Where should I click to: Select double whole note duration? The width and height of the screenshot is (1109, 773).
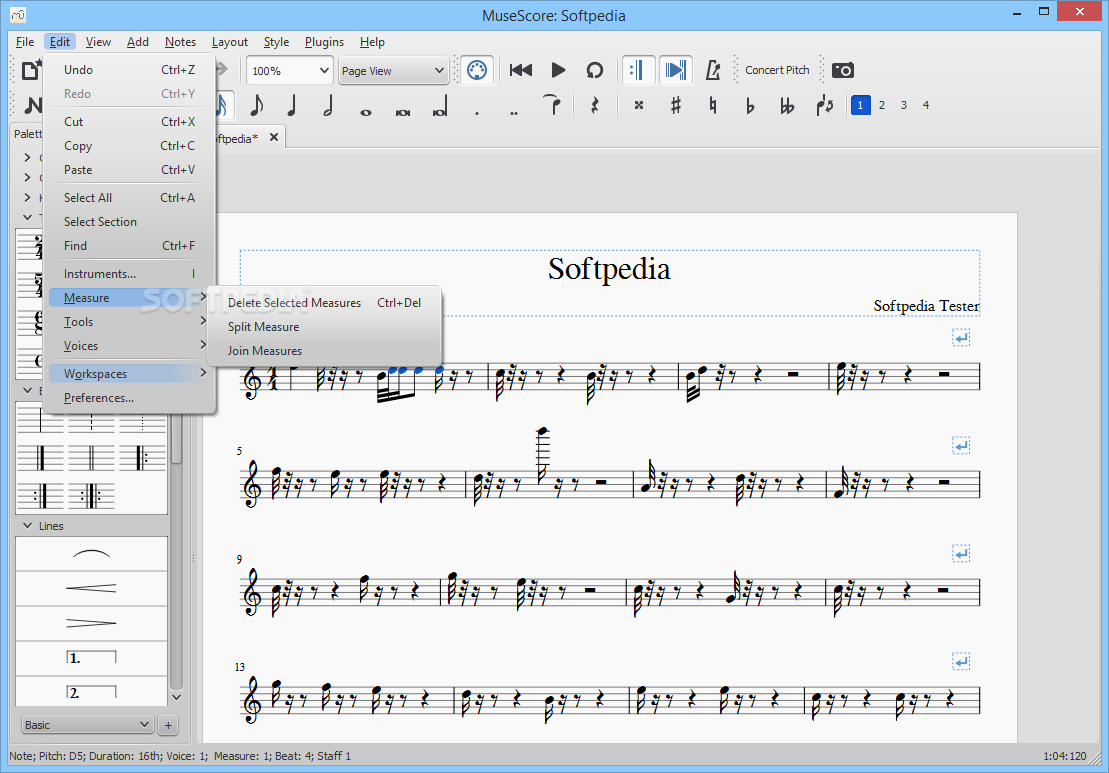click(402, 111)
